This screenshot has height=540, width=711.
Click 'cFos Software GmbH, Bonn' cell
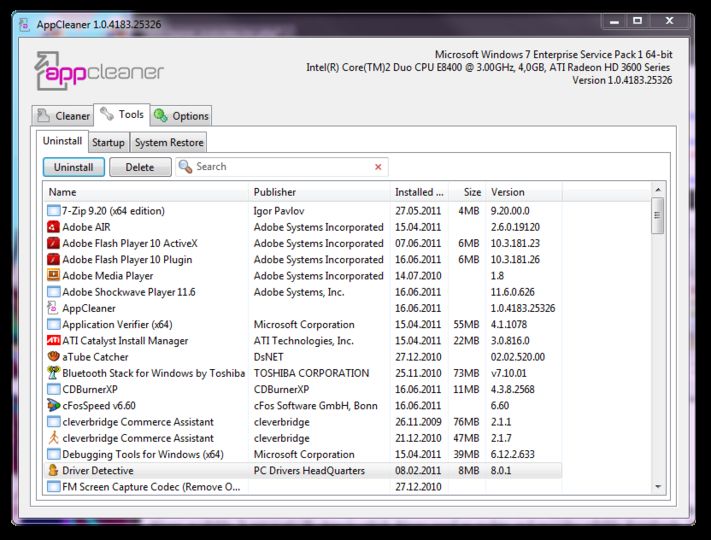coord(316,405)
